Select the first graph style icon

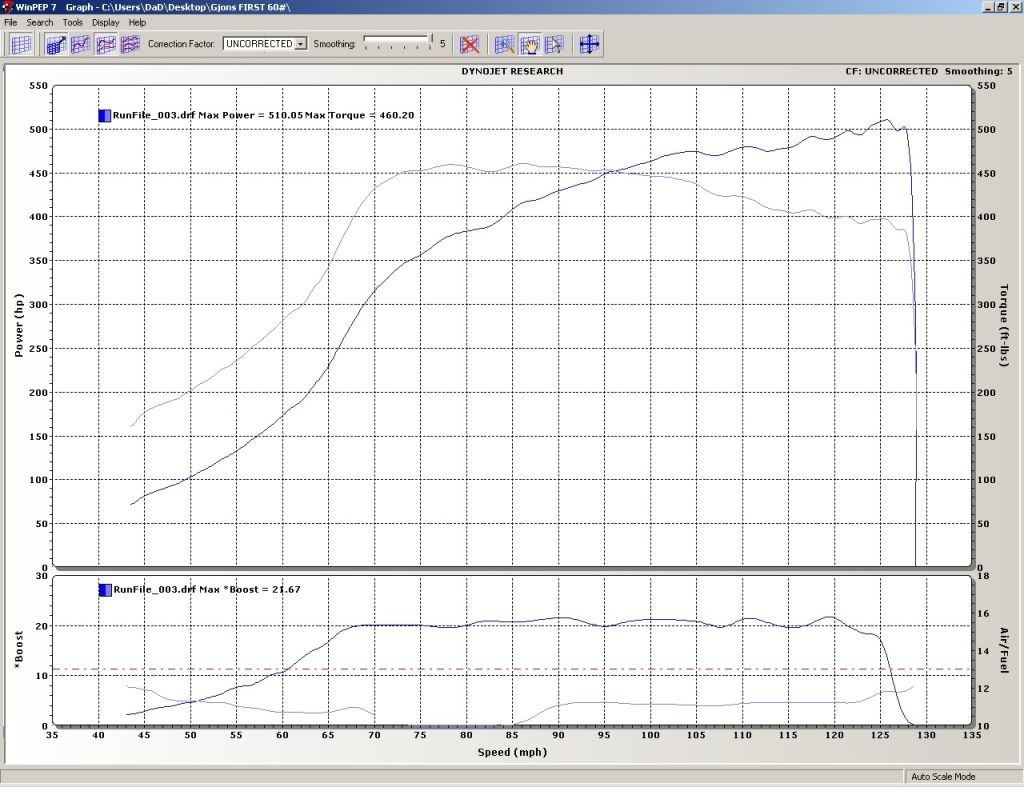tap(55, 44)
